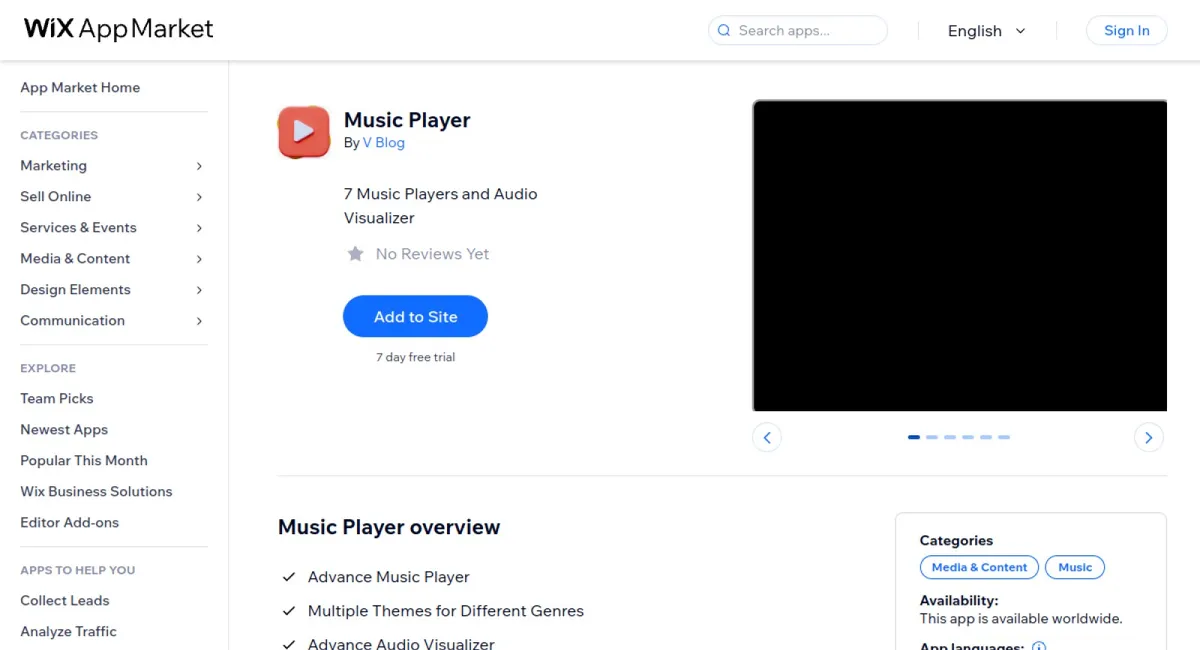The width and height of the screenshot is (1200, 650).
Task: Go to App Market Home
Action: click(x=80, y=88)
